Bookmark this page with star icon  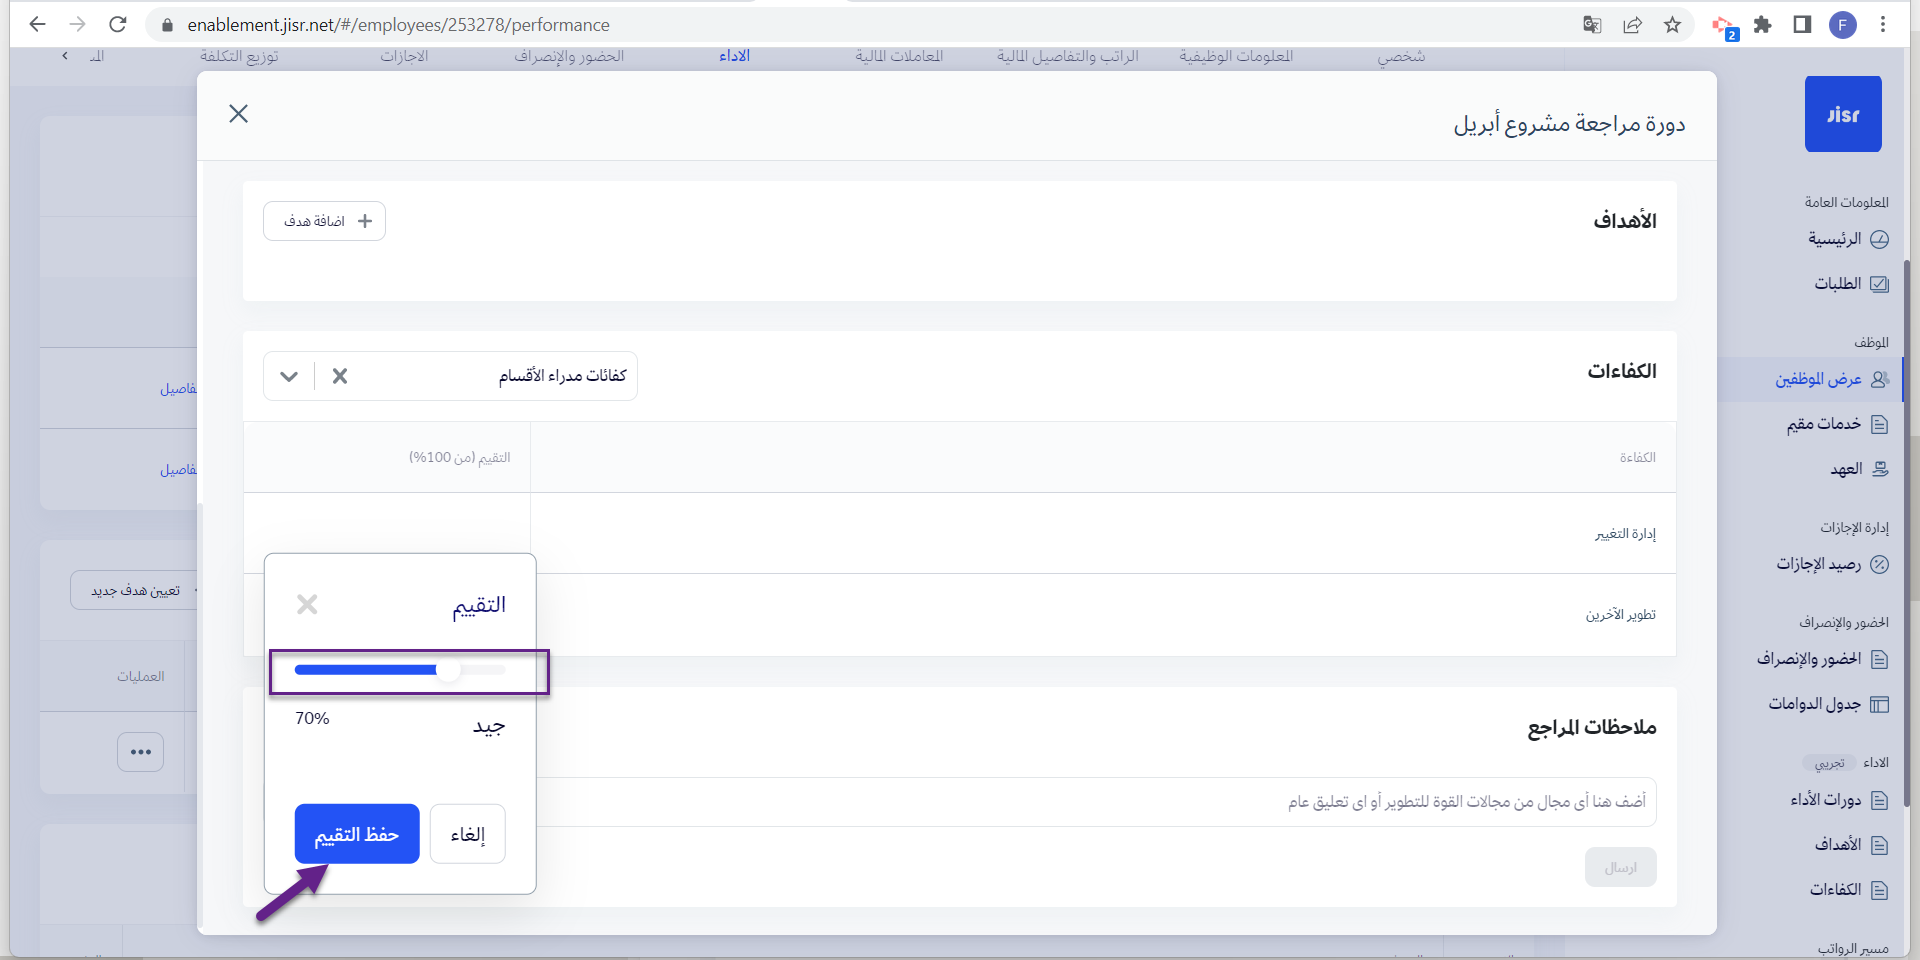[1672, 25]
